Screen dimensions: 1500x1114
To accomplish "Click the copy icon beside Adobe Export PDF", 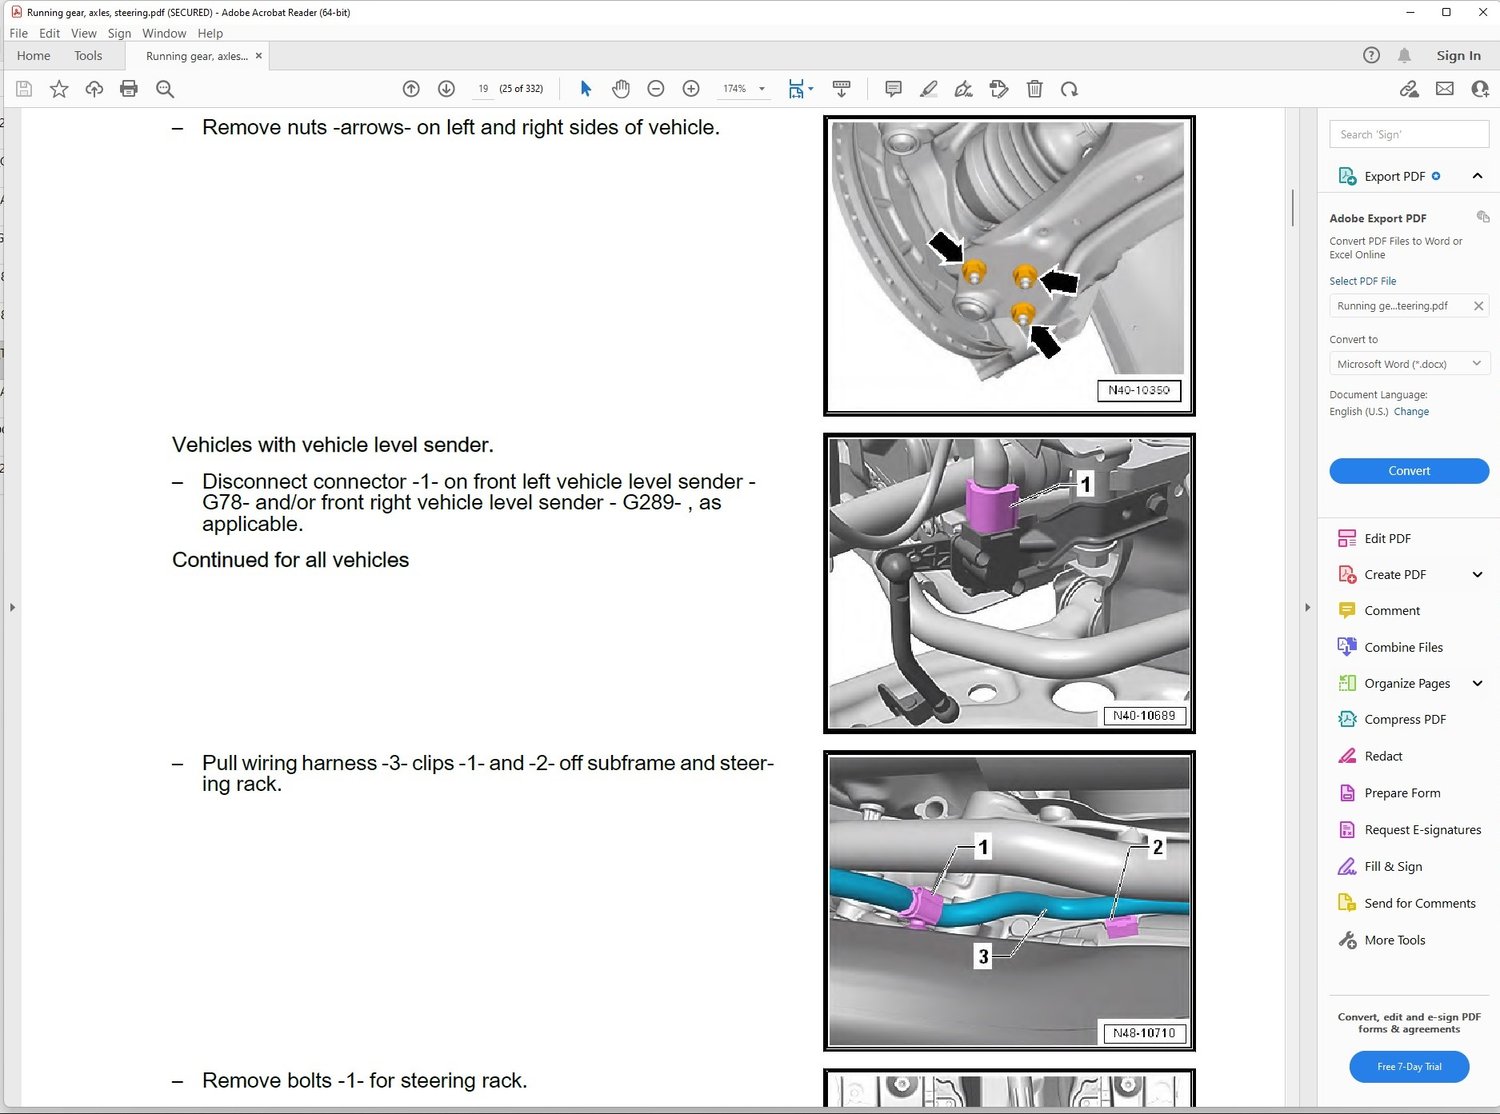I will click(1483, 217).
